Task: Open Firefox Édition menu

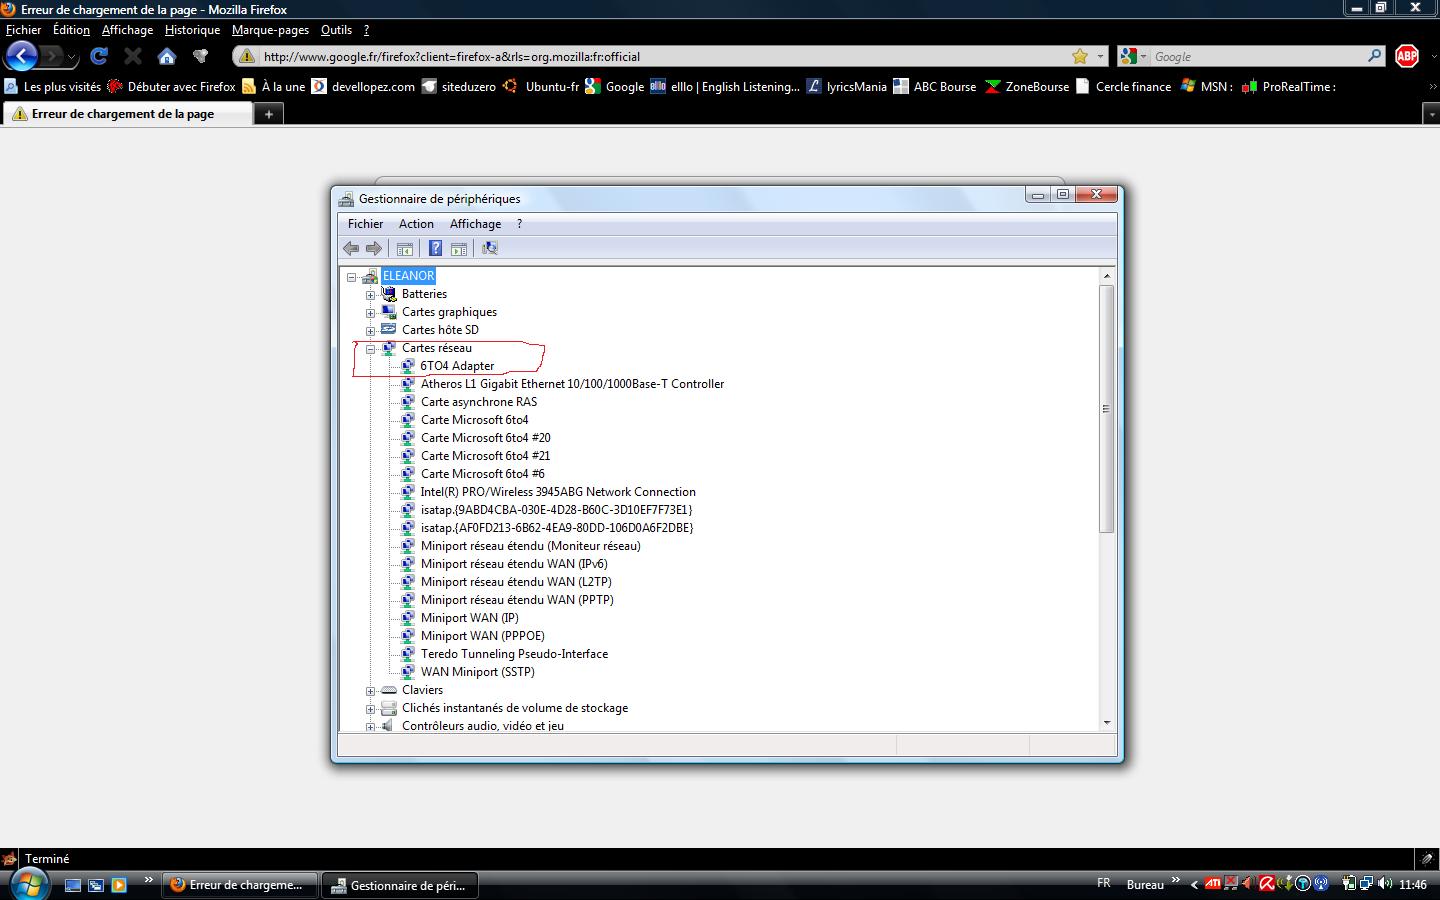Action: (x=71, y=30)
